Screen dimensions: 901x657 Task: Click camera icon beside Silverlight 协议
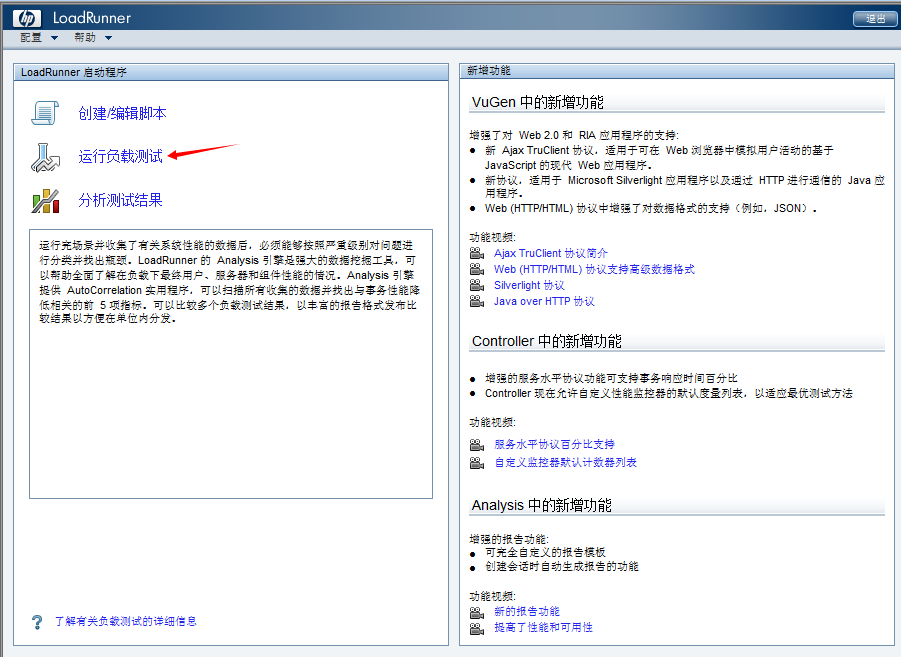(x=477, y=285)
